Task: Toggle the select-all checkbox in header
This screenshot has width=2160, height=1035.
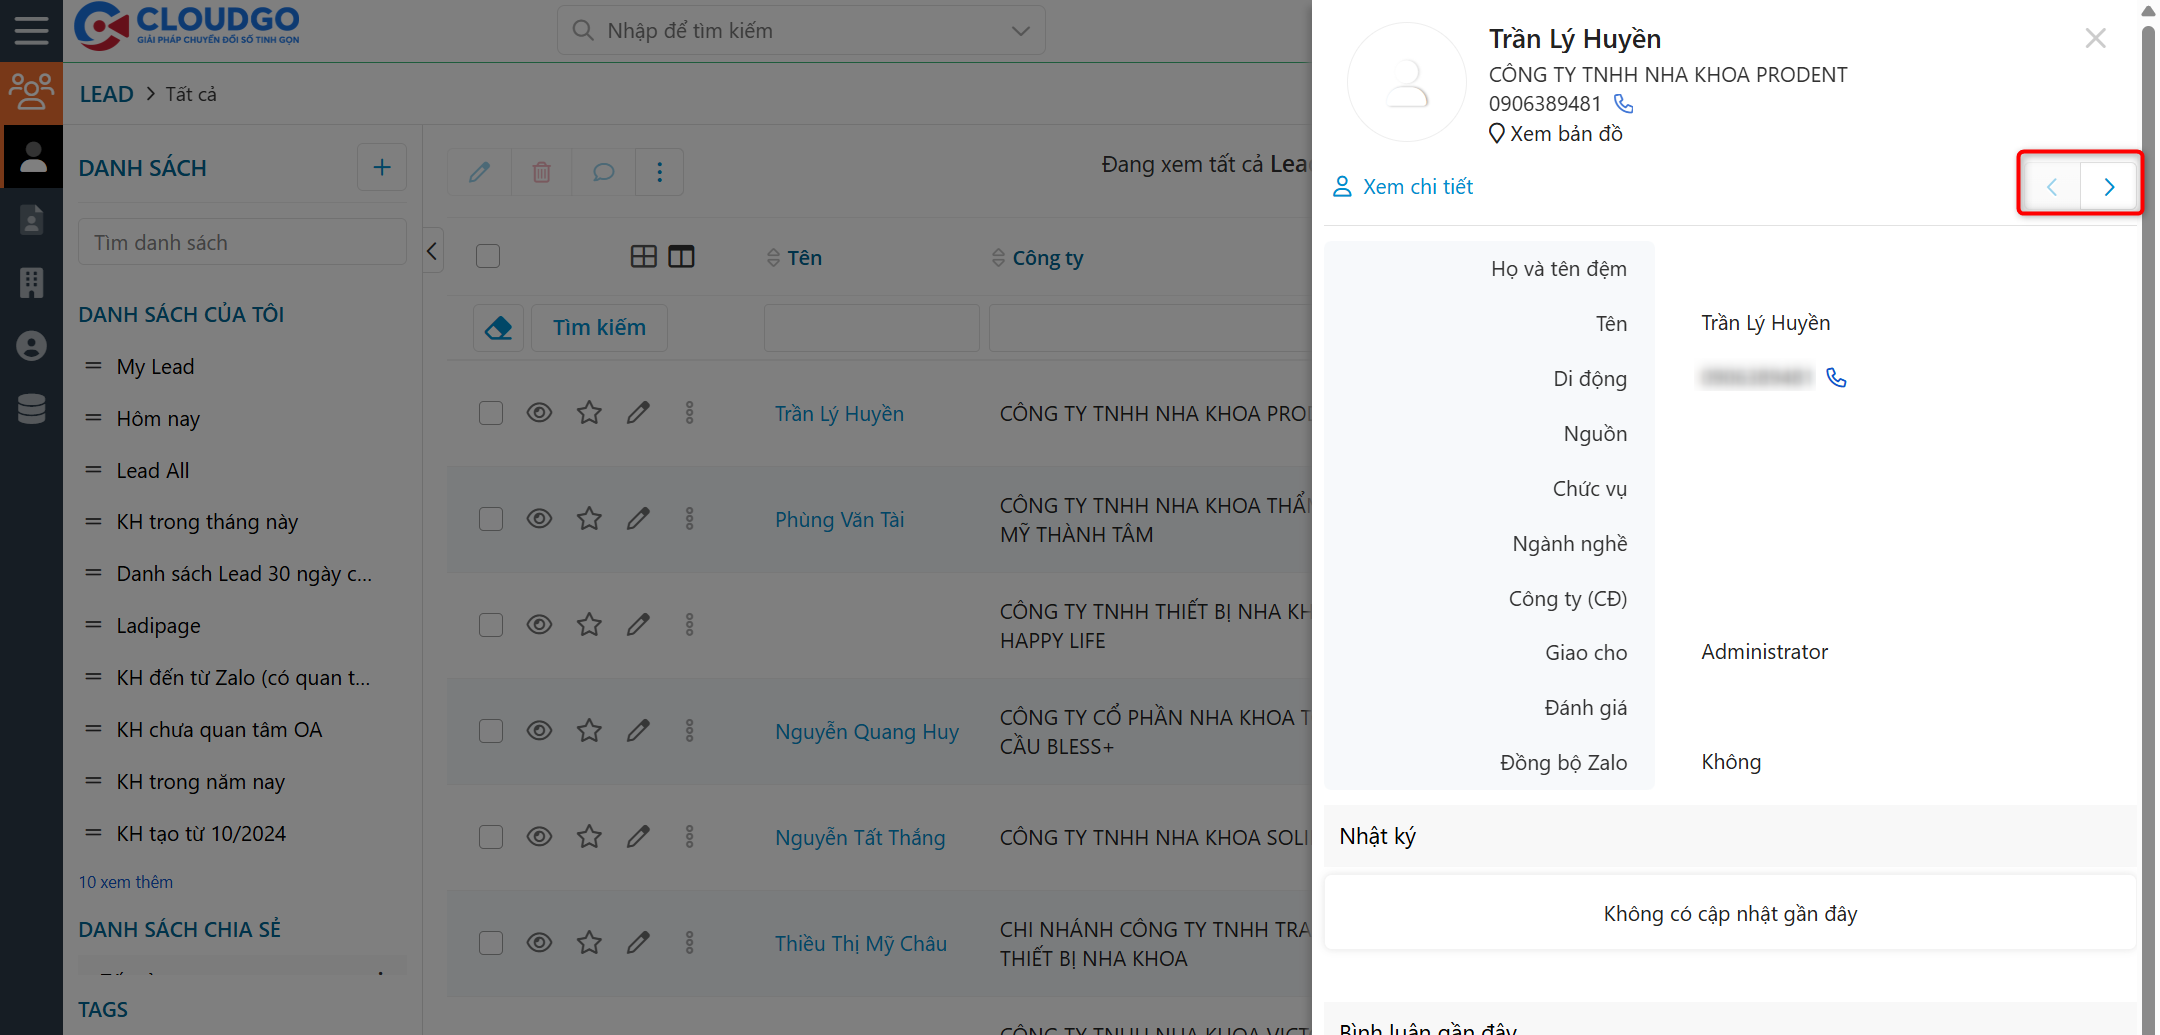Action: tap(488, 257)
